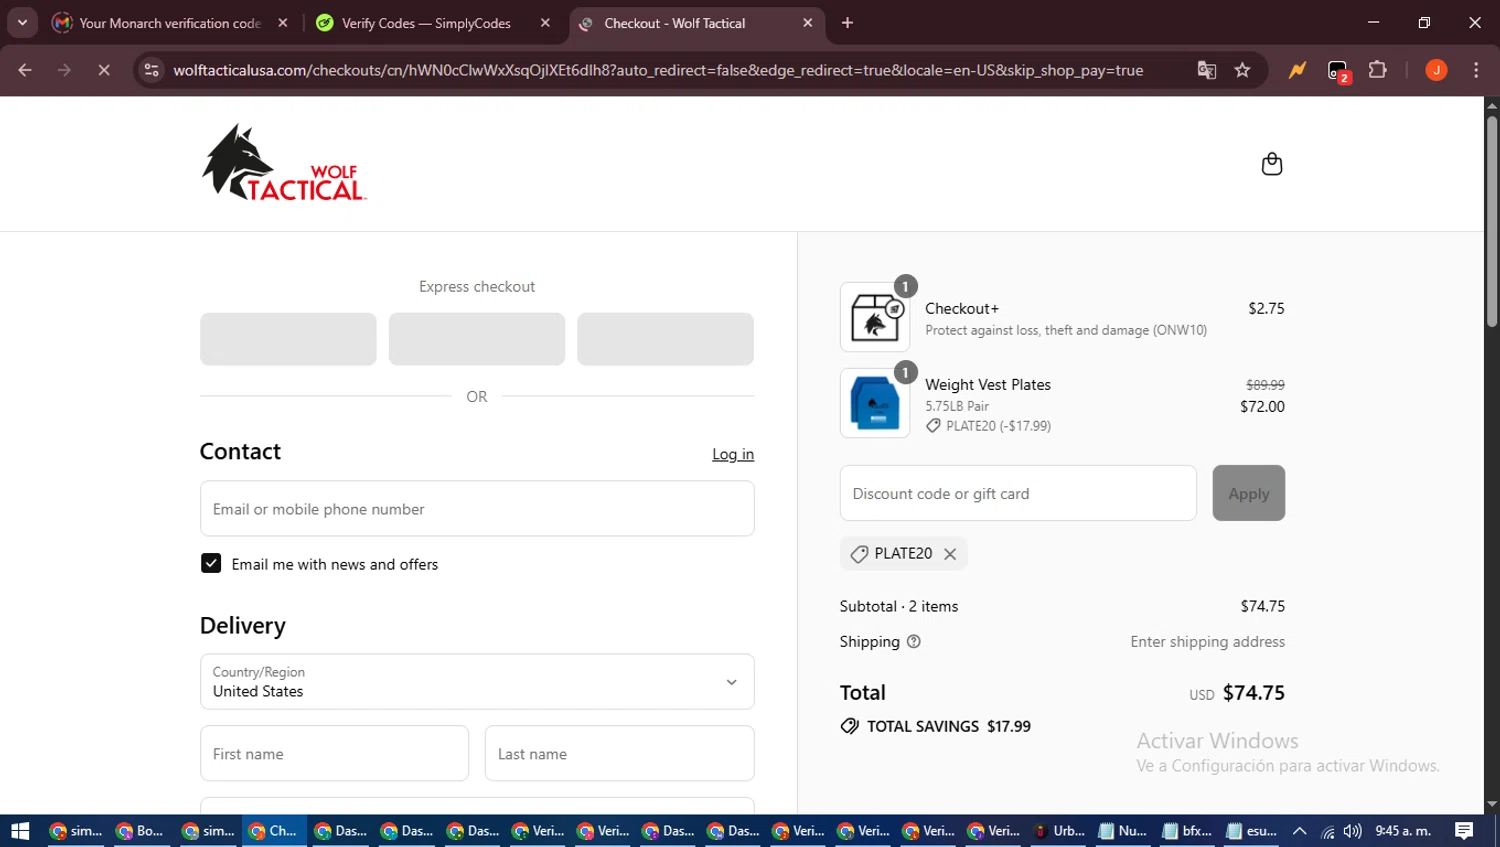Click the first express checkout button

click(x=288, y=339)
